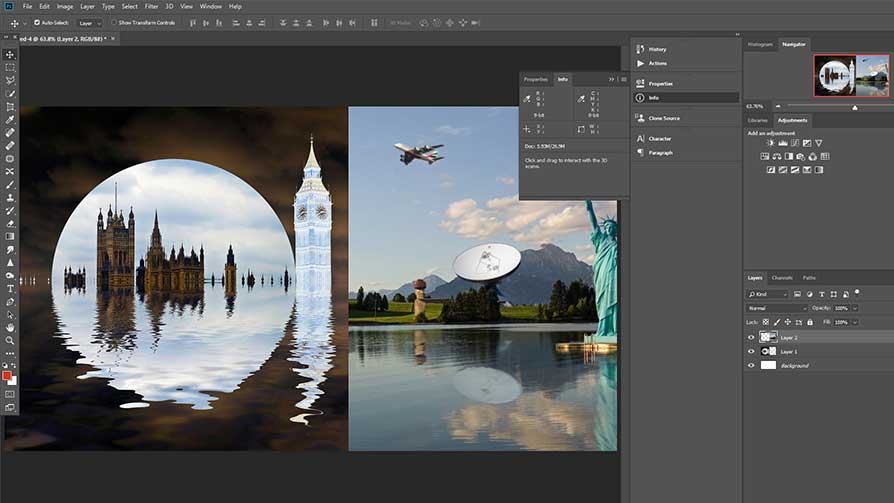894x503 pixels.
Task: Enable Show Transform Controls checkbox
Action: pyautogui.click(x=113, y=23)
